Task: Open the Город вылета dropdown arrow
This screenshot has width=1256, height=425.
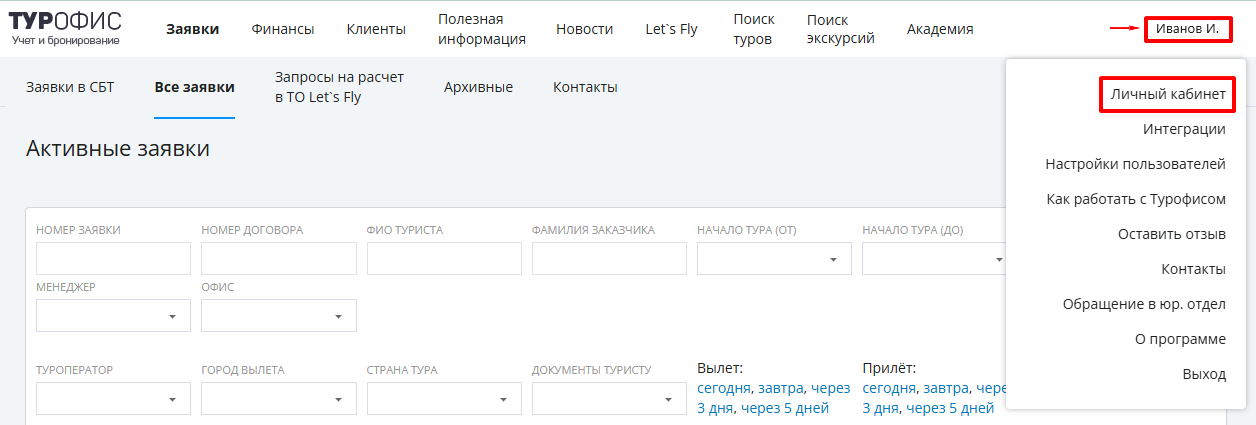Action: coord(338,400)
